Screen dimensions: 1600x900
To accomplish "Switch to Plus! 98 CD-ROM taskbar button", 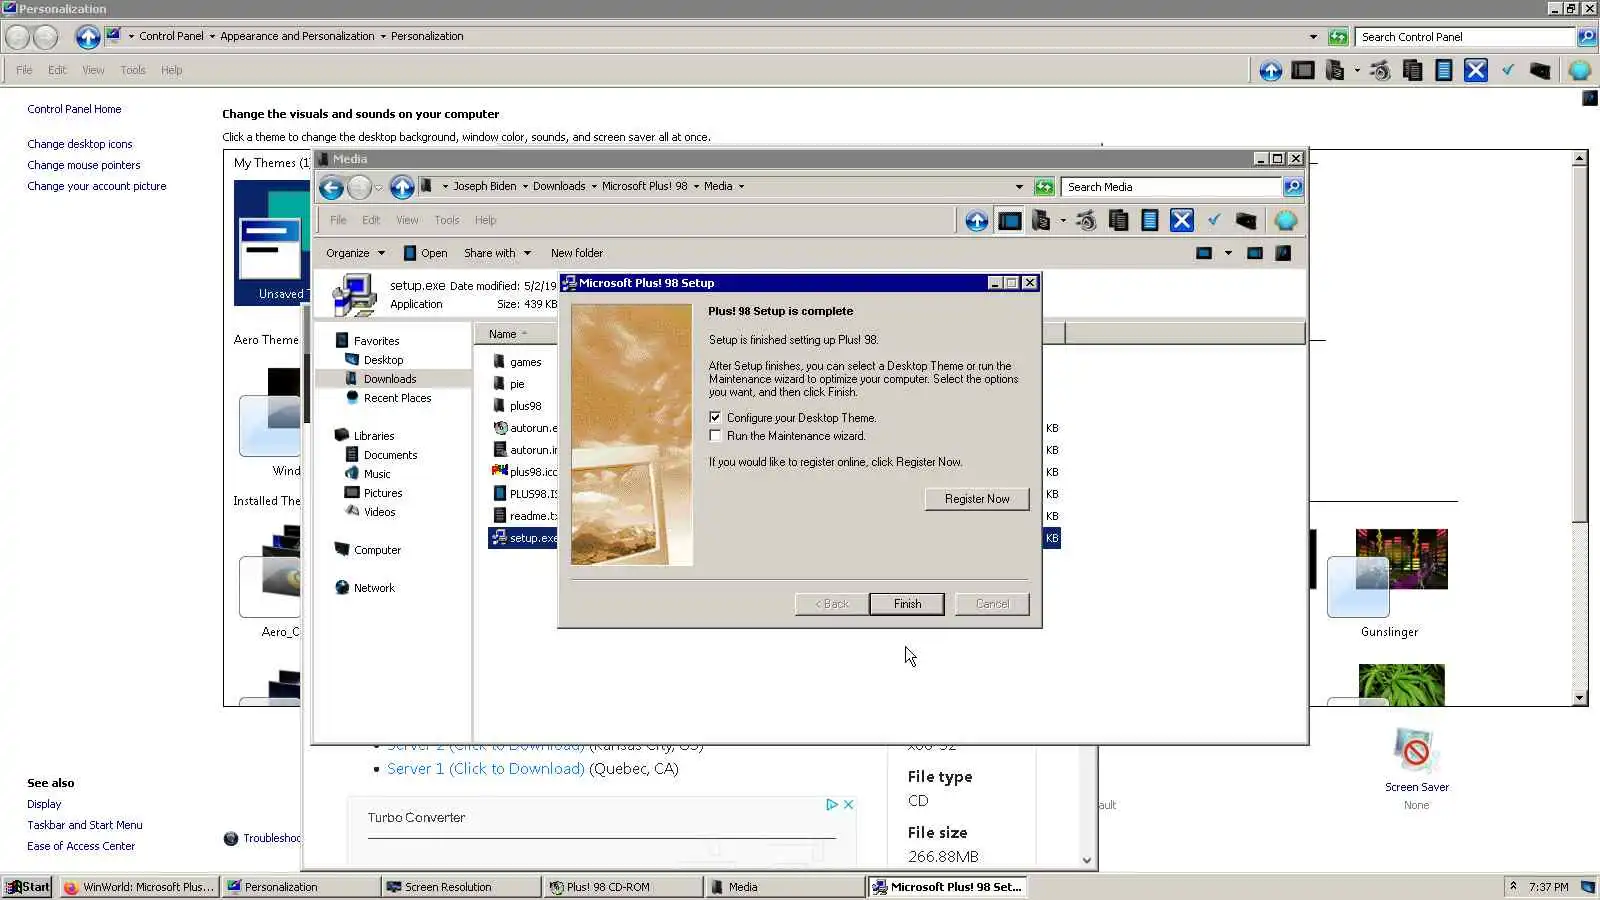I will 623,887.
